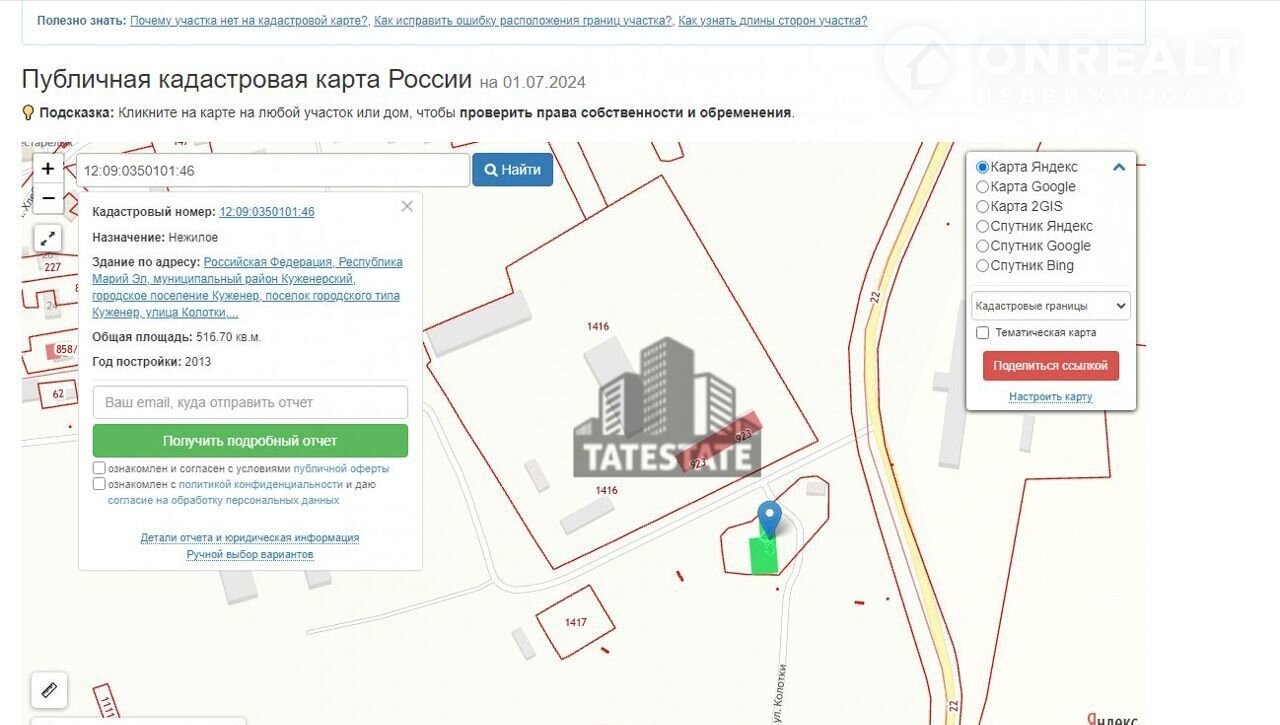Select Спутник Яндекс radio option
The width and height of the screenshot is (1280, 725).
[982, 226]
